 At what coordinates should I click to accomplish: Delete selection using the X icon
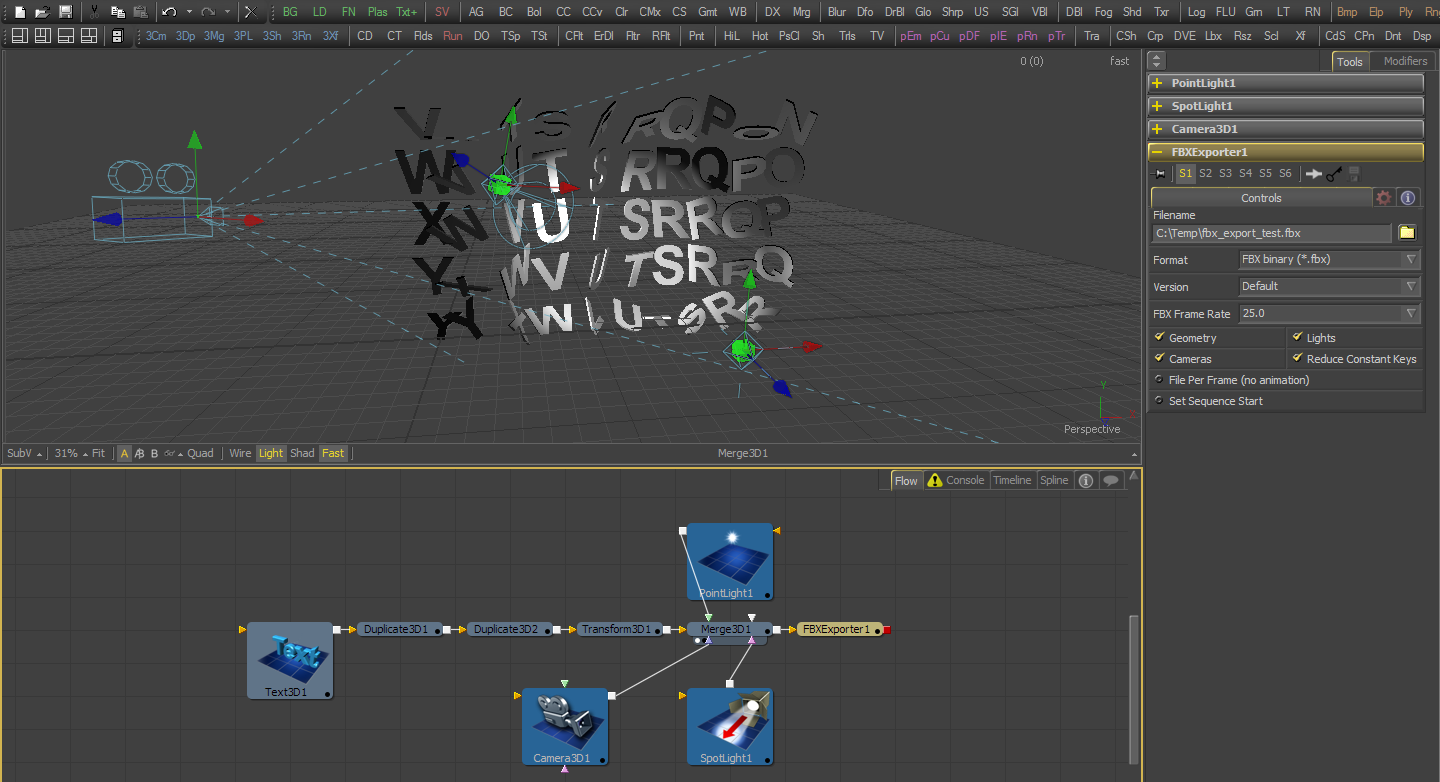pos(250,12)
